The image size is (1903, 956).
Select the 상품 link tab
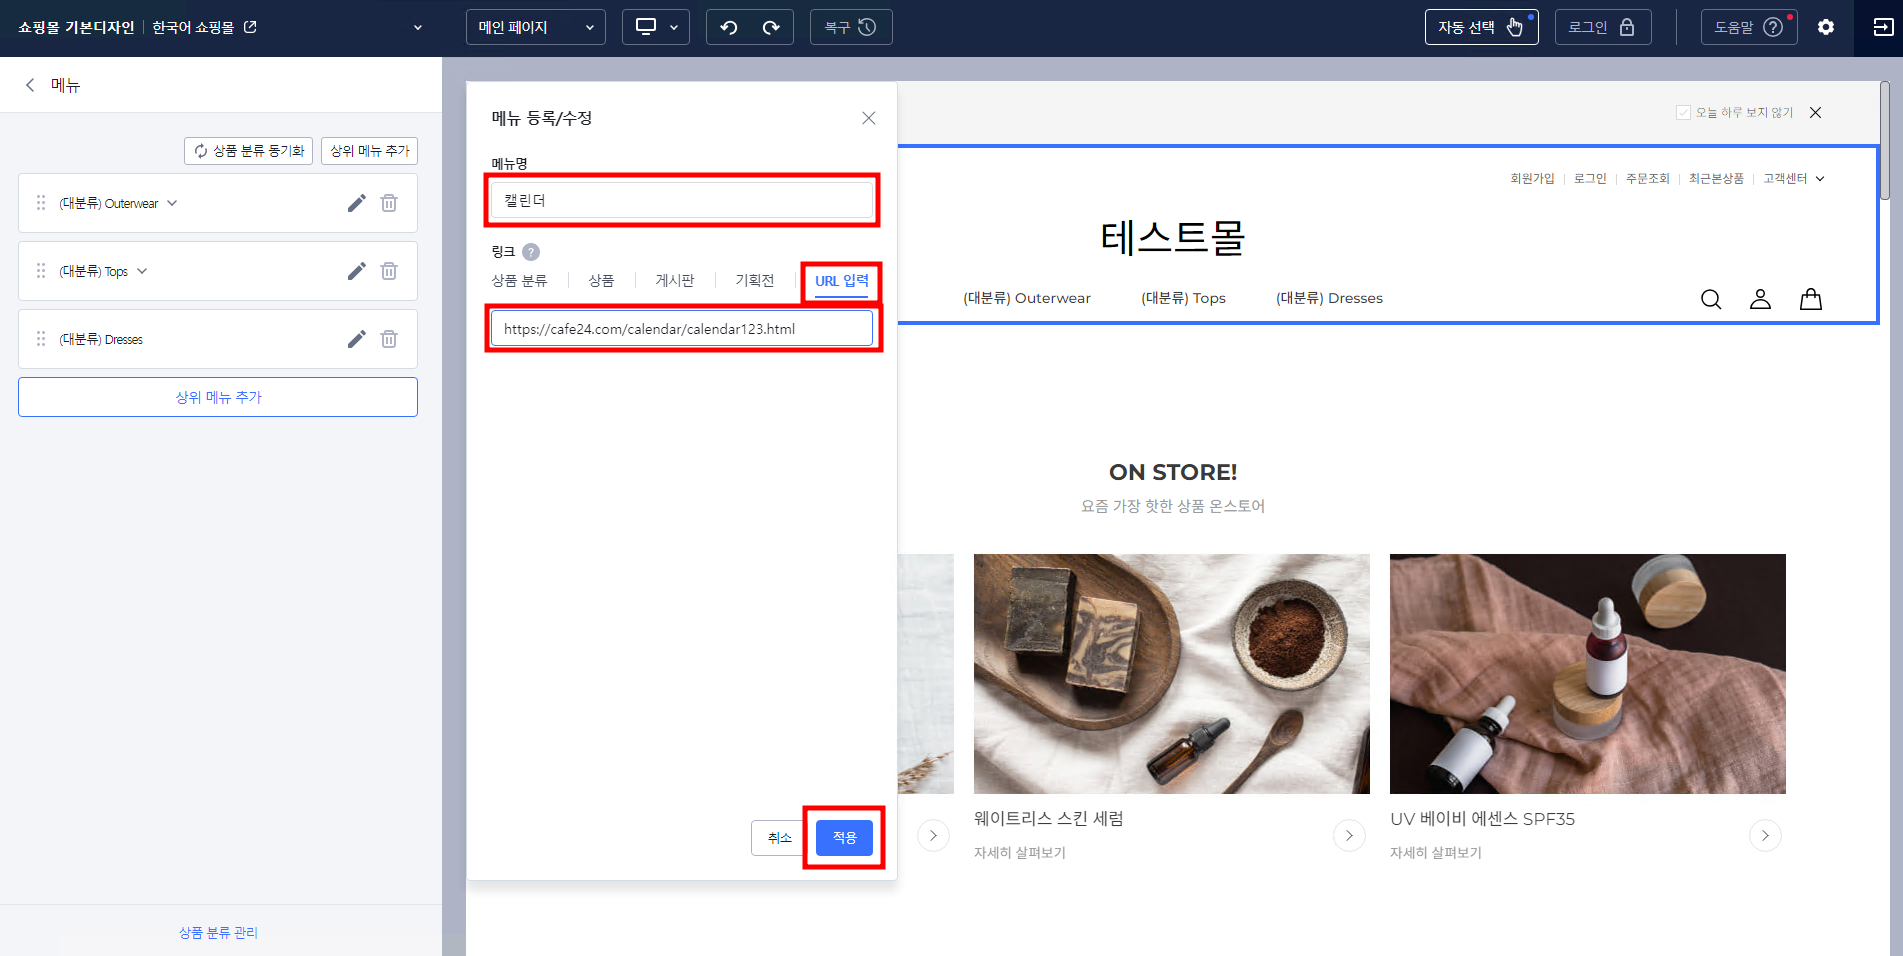[601, 281]
